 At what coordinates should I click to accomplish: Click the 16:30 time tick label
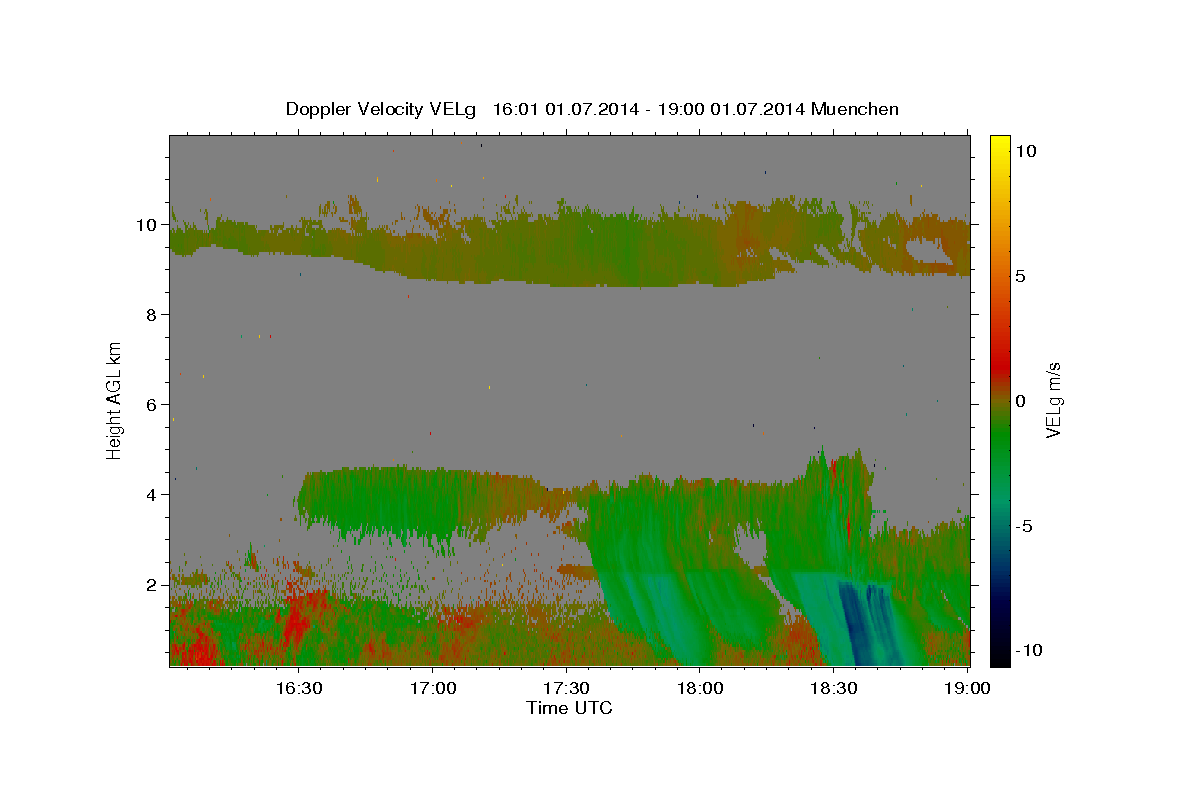[x=298, y=688]
